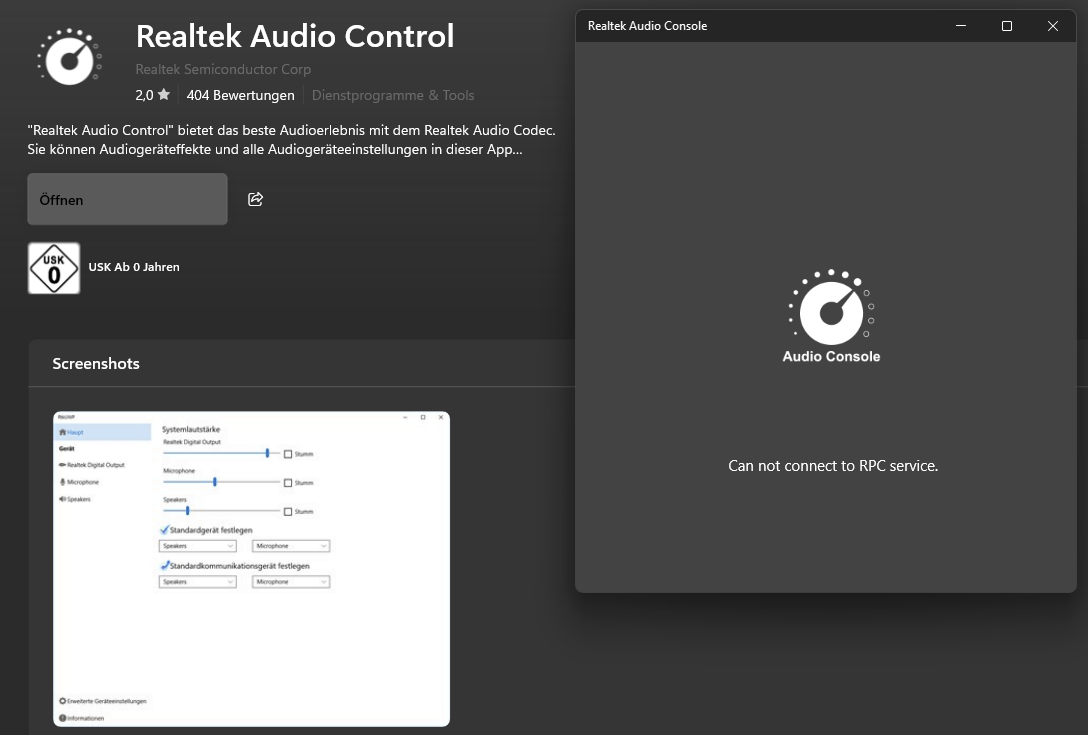Viewport: 1088px width, 735px height.
Task: Open the 404 Bewertungen ratings link
Action: click(240, 95)
